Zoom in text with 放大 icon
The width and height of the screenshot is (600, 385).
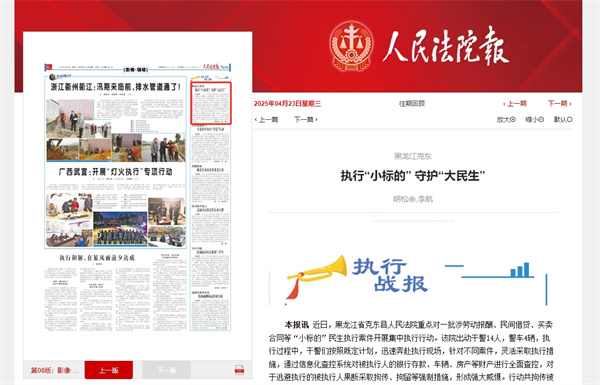(x=506, y=119)
